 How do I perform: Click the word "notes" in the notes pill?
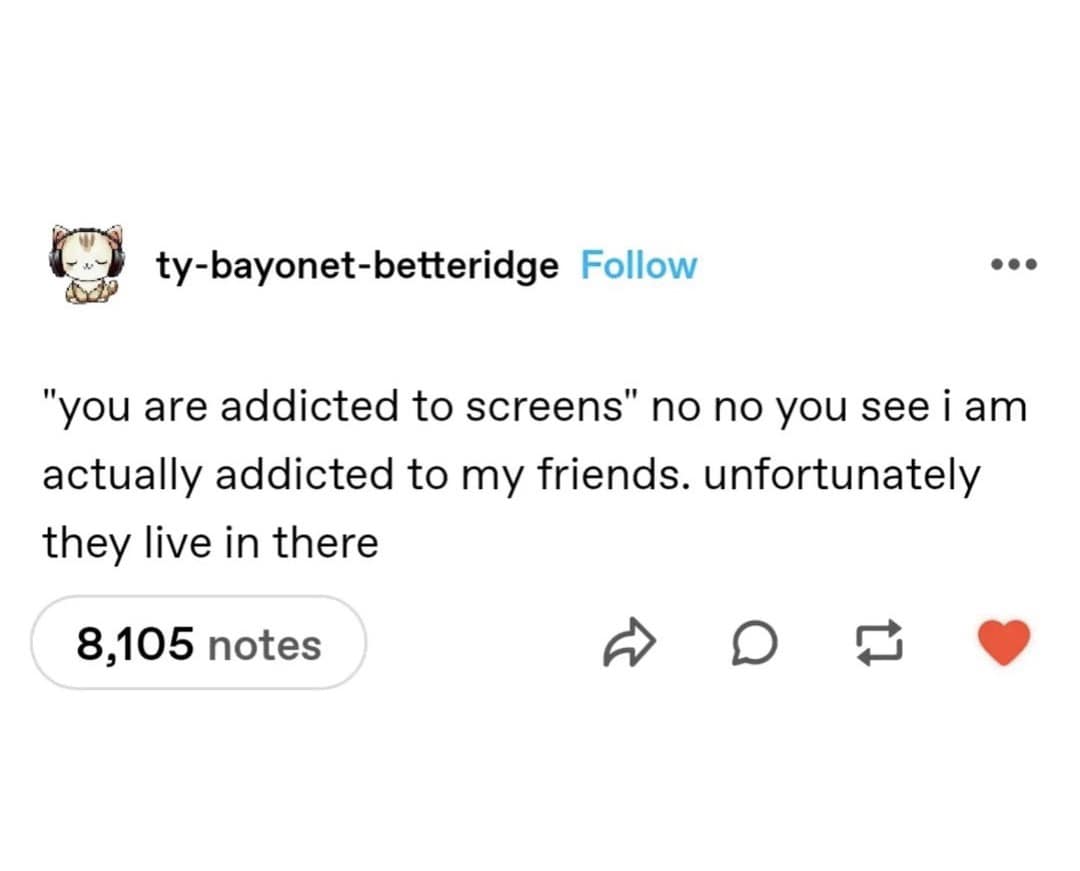tap(264, 644)
